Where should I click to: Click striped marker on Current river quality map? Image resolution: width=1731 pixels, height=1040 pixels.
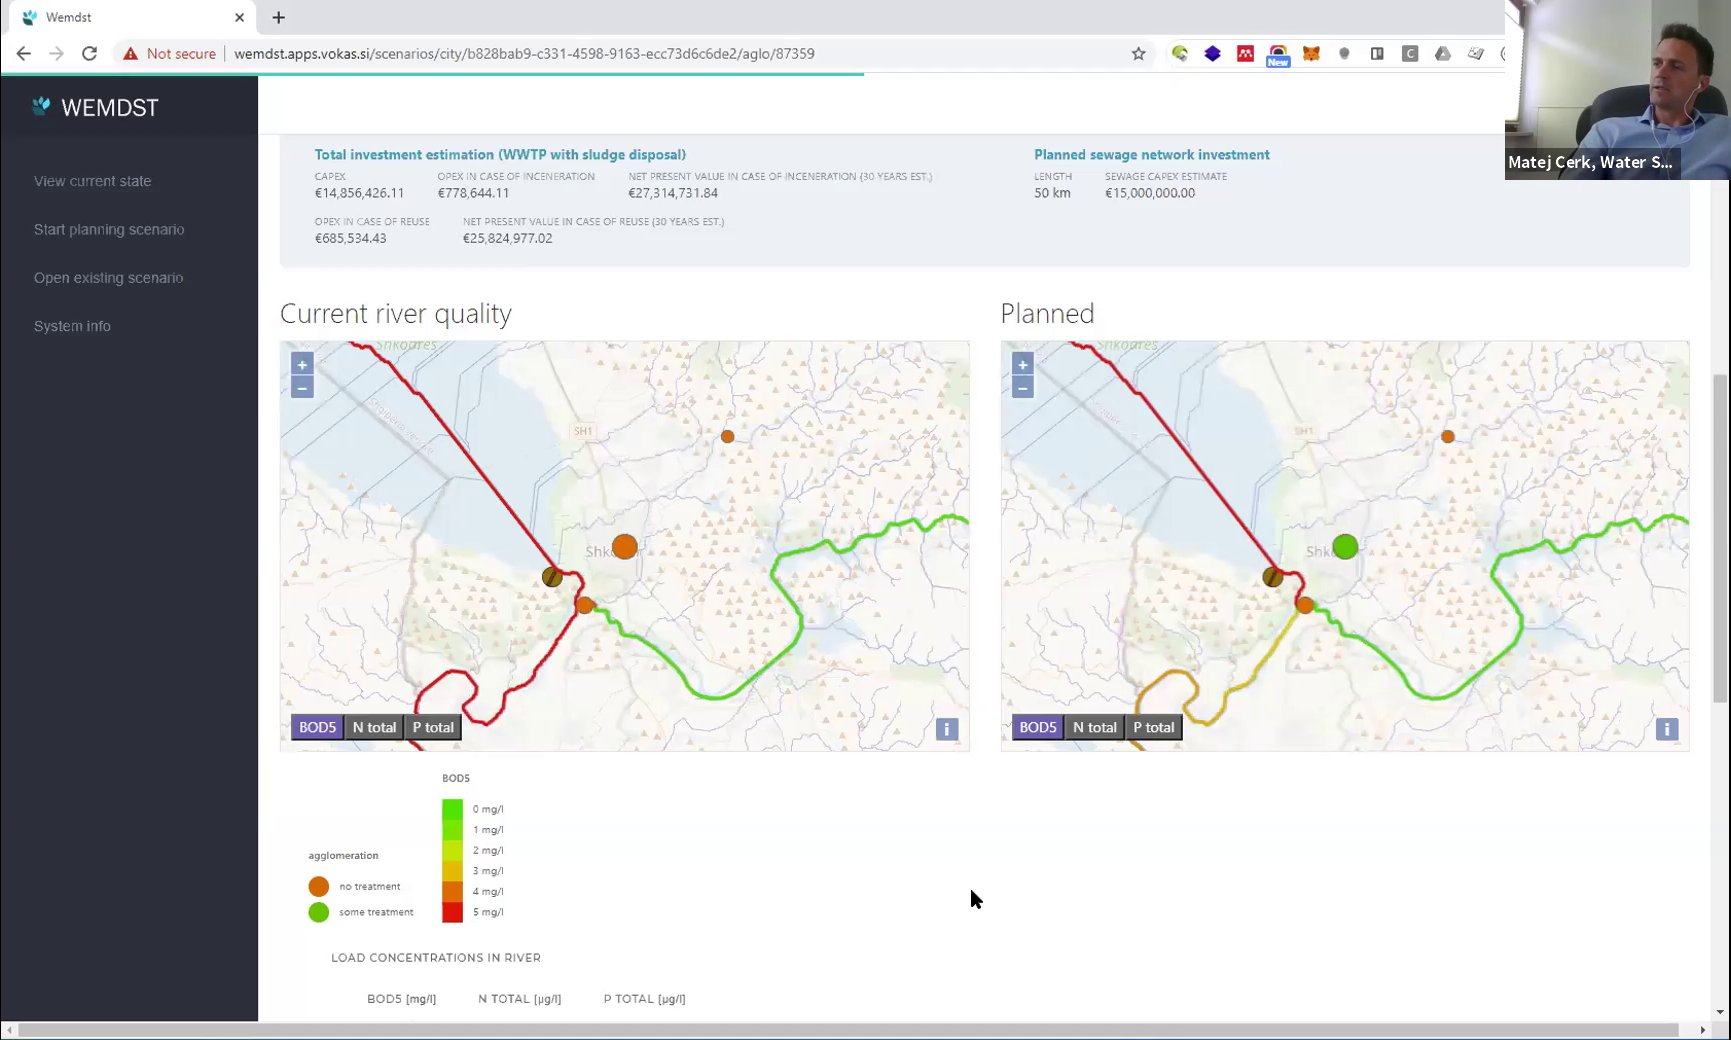click(x=552, y=577)
